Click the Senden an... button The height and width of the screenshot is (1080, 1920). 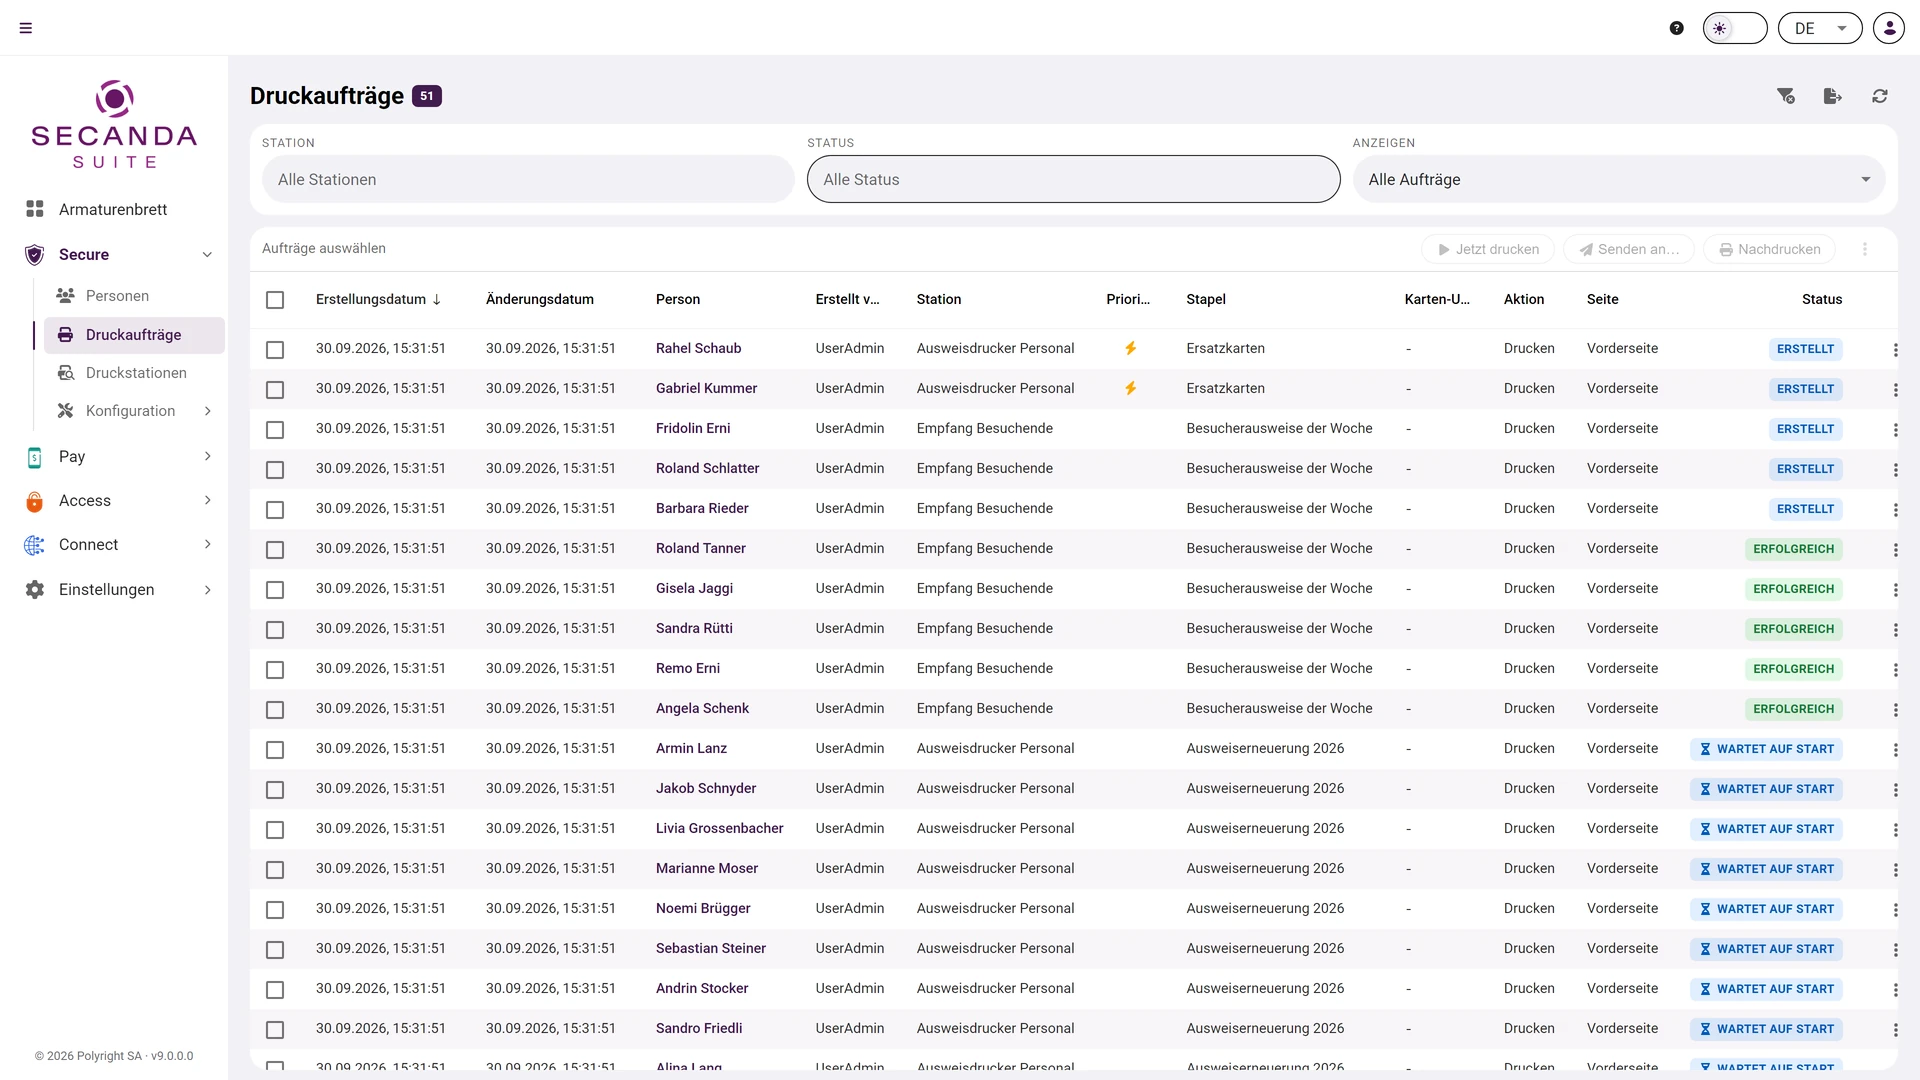(1629, 249)
